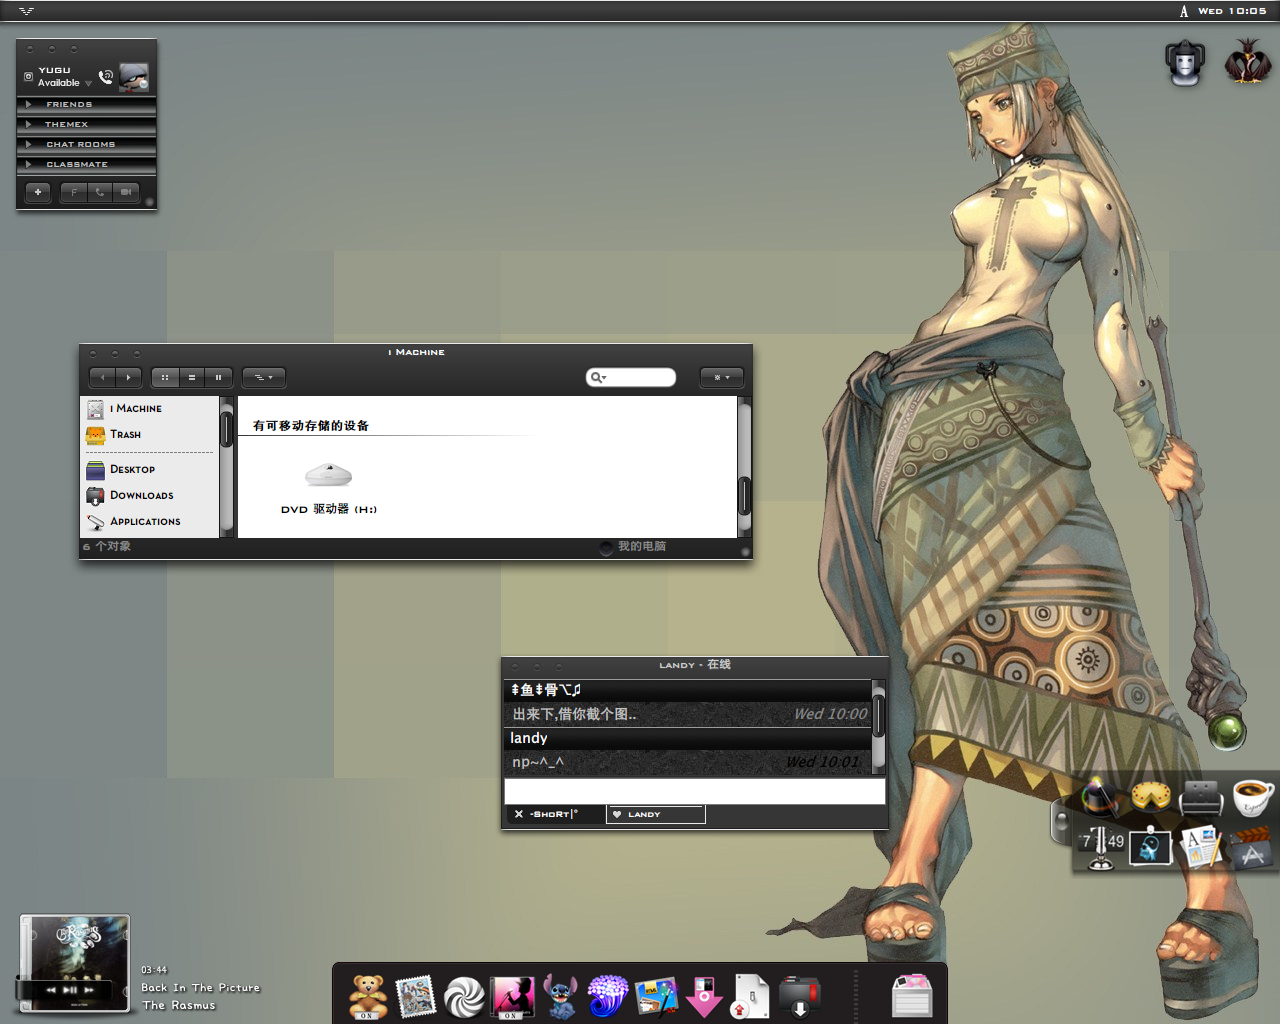Launch the HTML photo editor dock icon
This screenshot has width=1280, height=1024.
point(656,997)
